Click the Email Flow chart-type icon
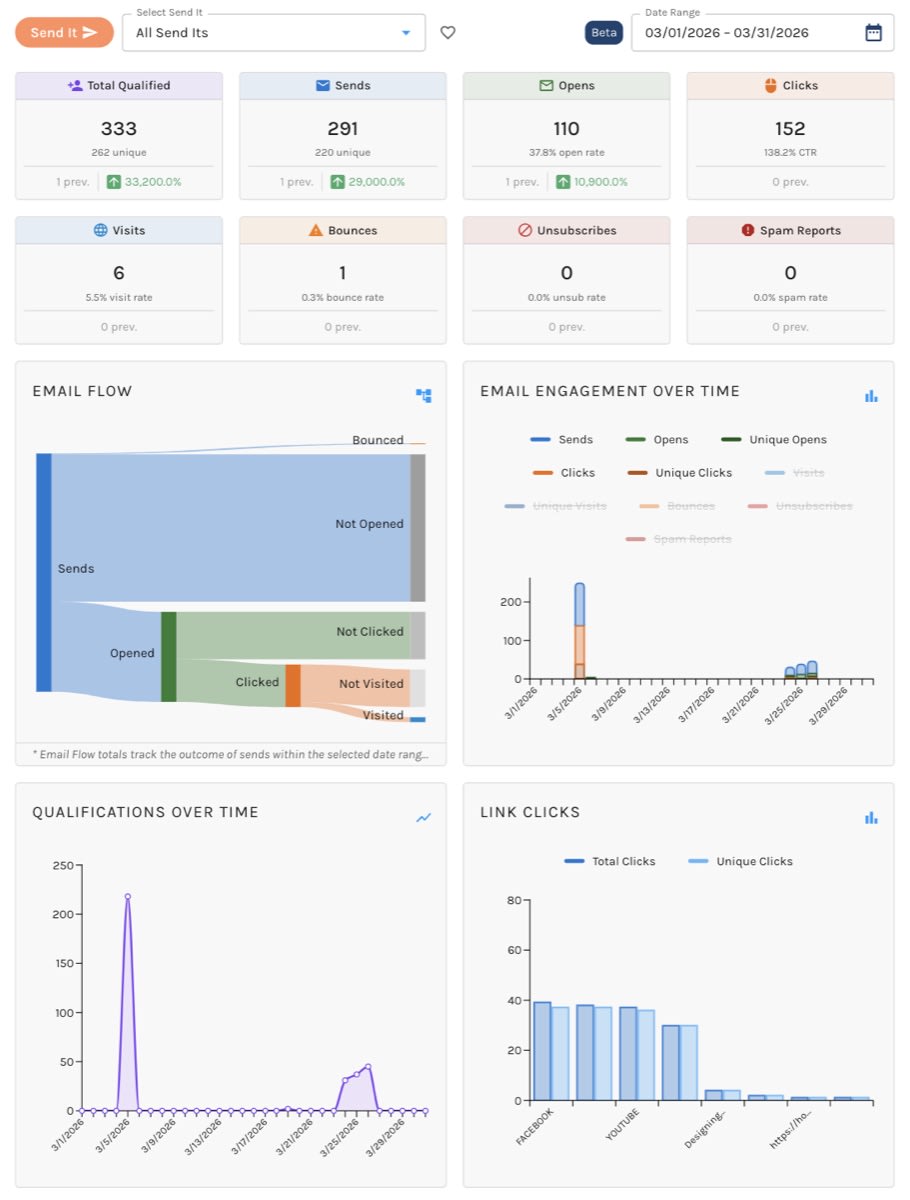 click(424, 396)
